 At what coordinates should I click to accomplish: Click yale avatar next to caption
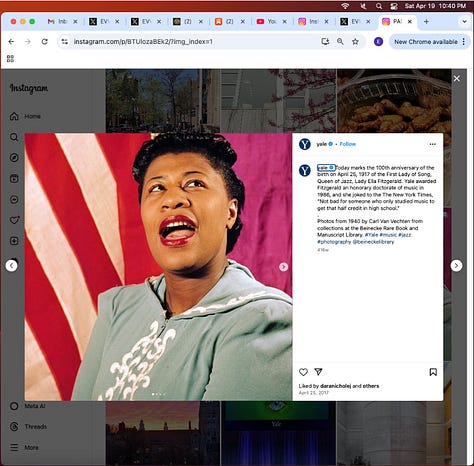(x=305, y=170)
